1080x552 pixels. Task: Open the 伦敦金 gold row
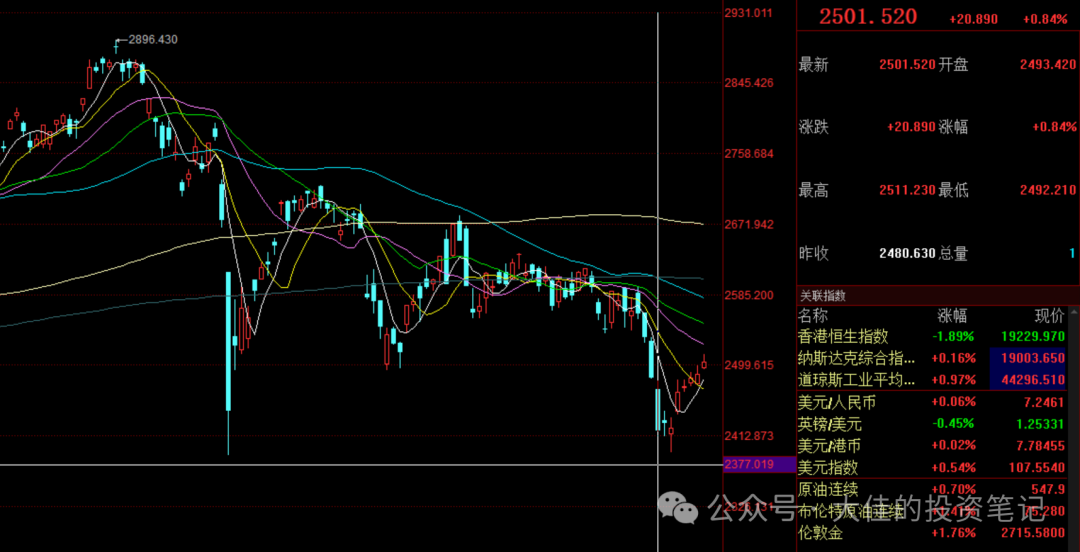click(x=937, y=533)
